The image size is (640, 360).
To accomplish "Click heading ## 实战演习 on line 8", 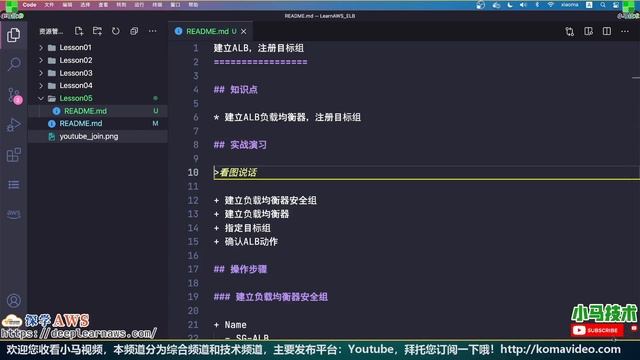I will (240, 145).
